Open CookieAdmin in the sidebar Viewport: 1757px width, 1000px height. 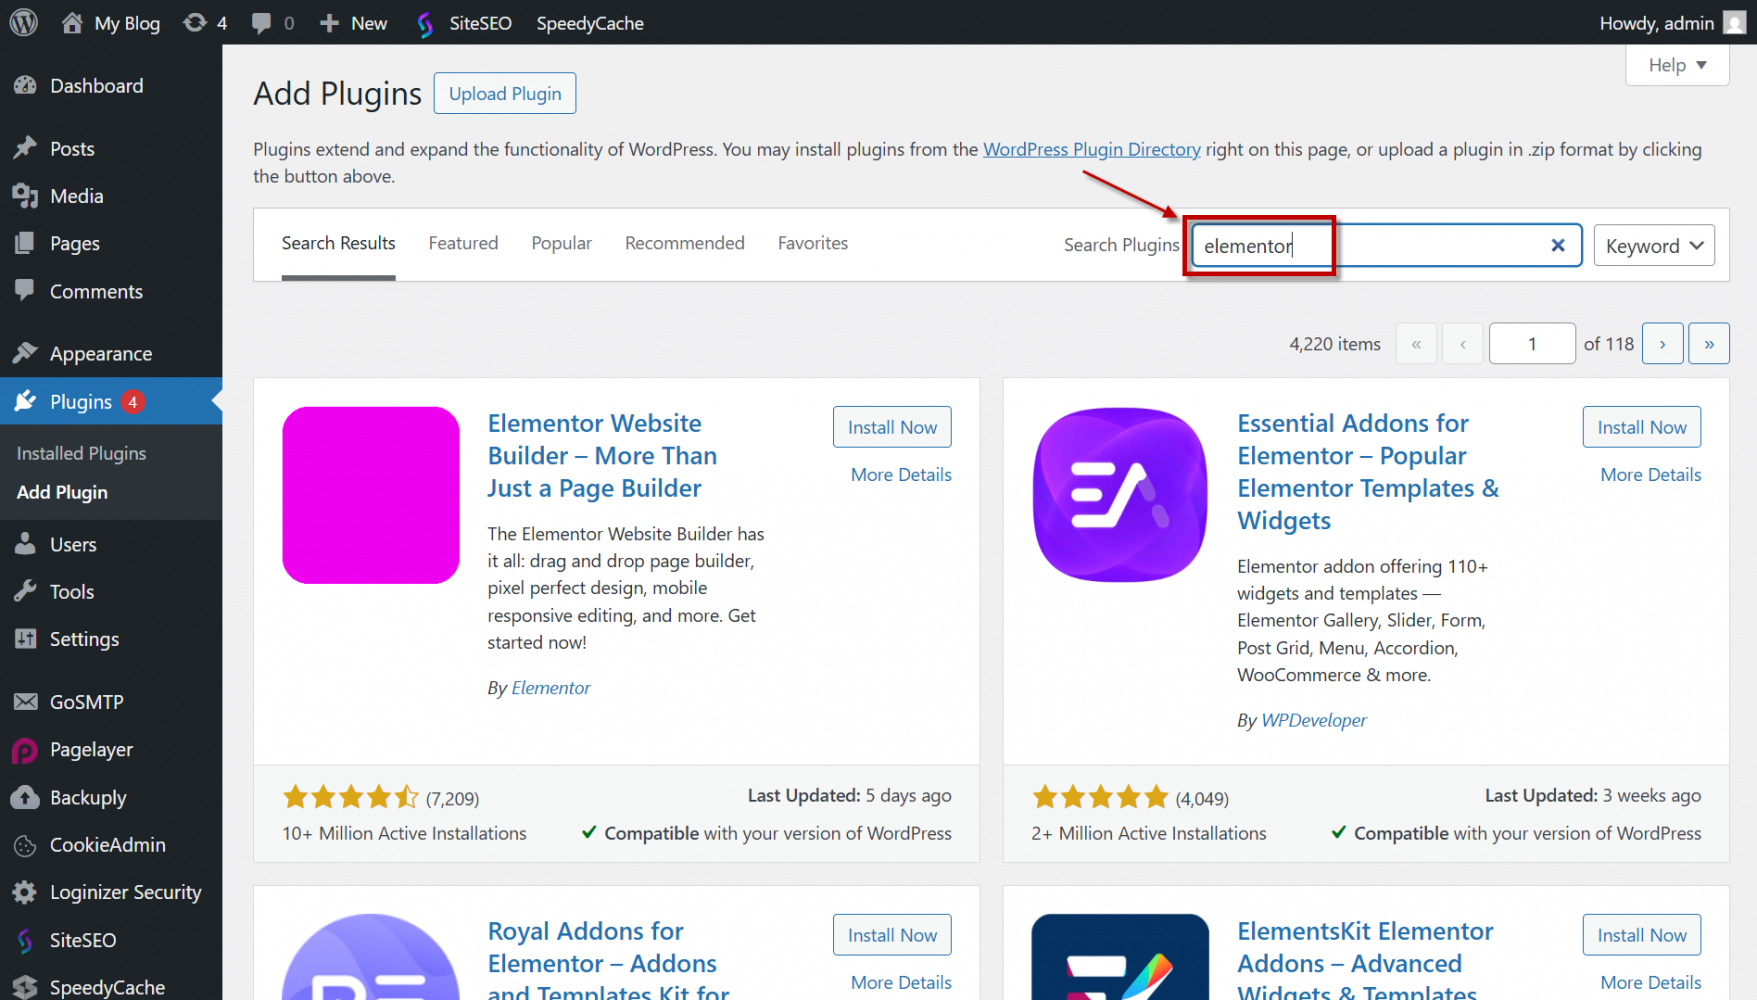click(x=107, y=845)
